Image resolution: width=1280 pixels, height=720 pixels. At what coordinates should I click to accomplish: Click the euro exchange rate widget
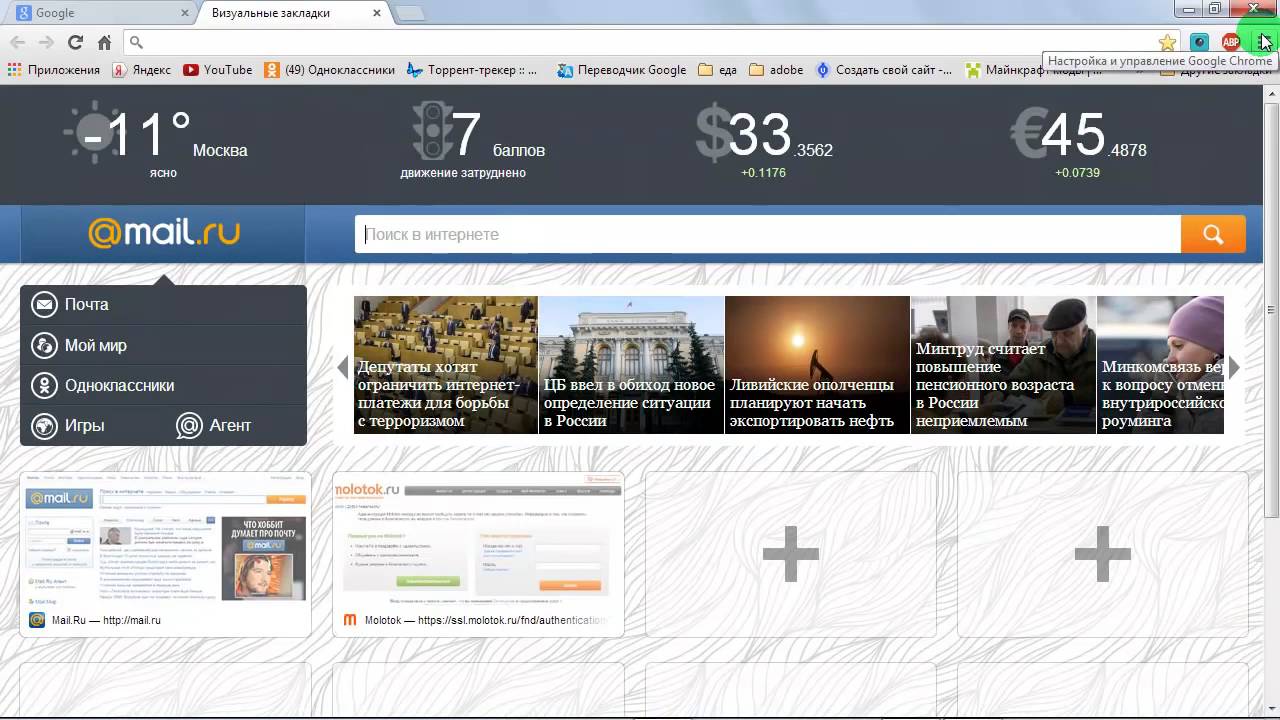point(1078,142)
